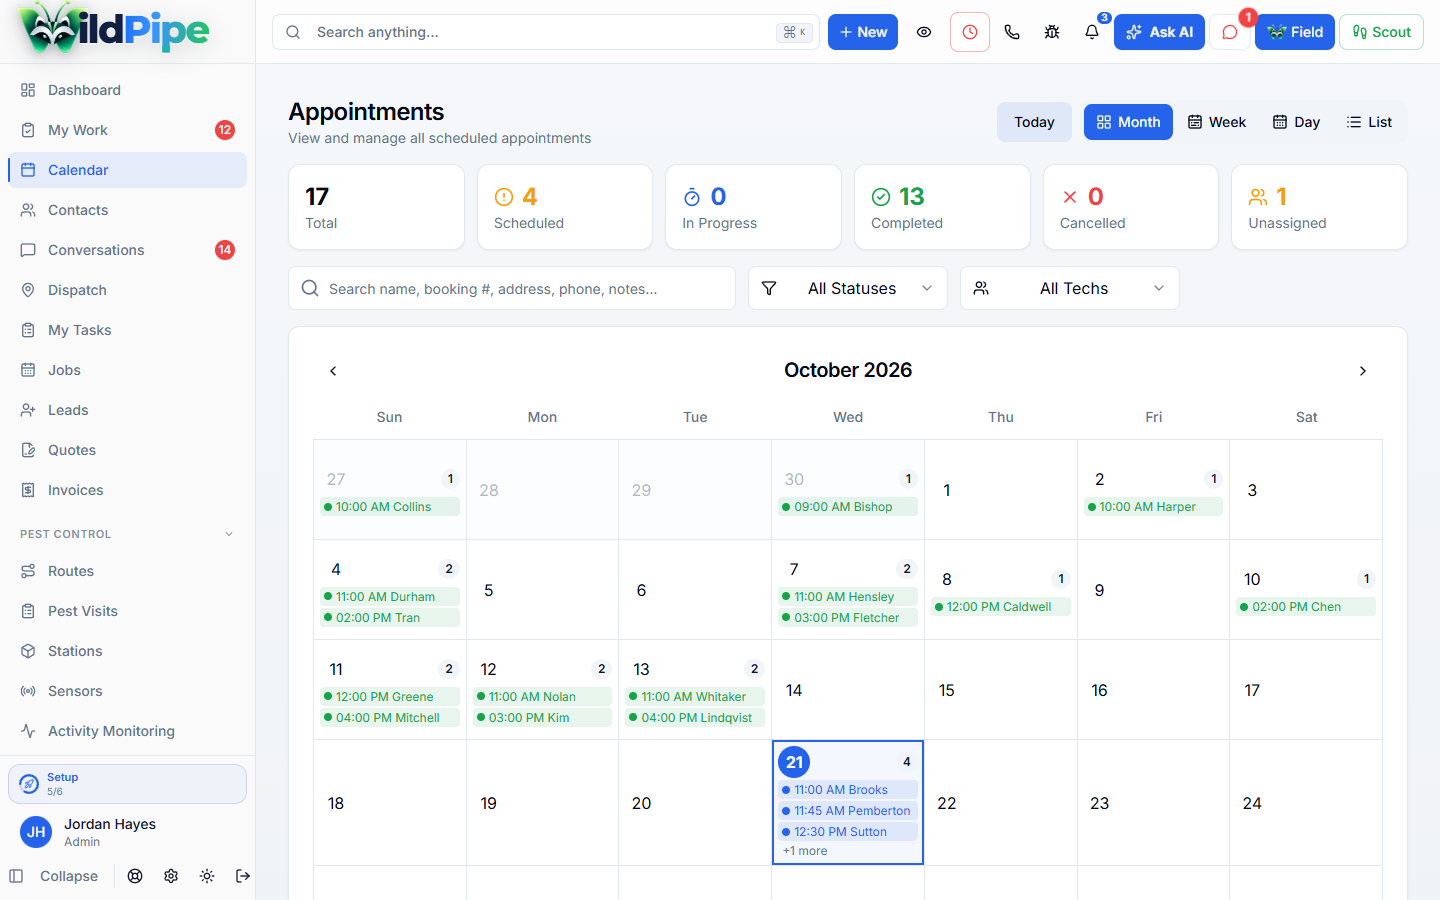This screenshot has width=1440, height=900.
Task: Open the chat bubble icon with red badge
Action: 1230,32
